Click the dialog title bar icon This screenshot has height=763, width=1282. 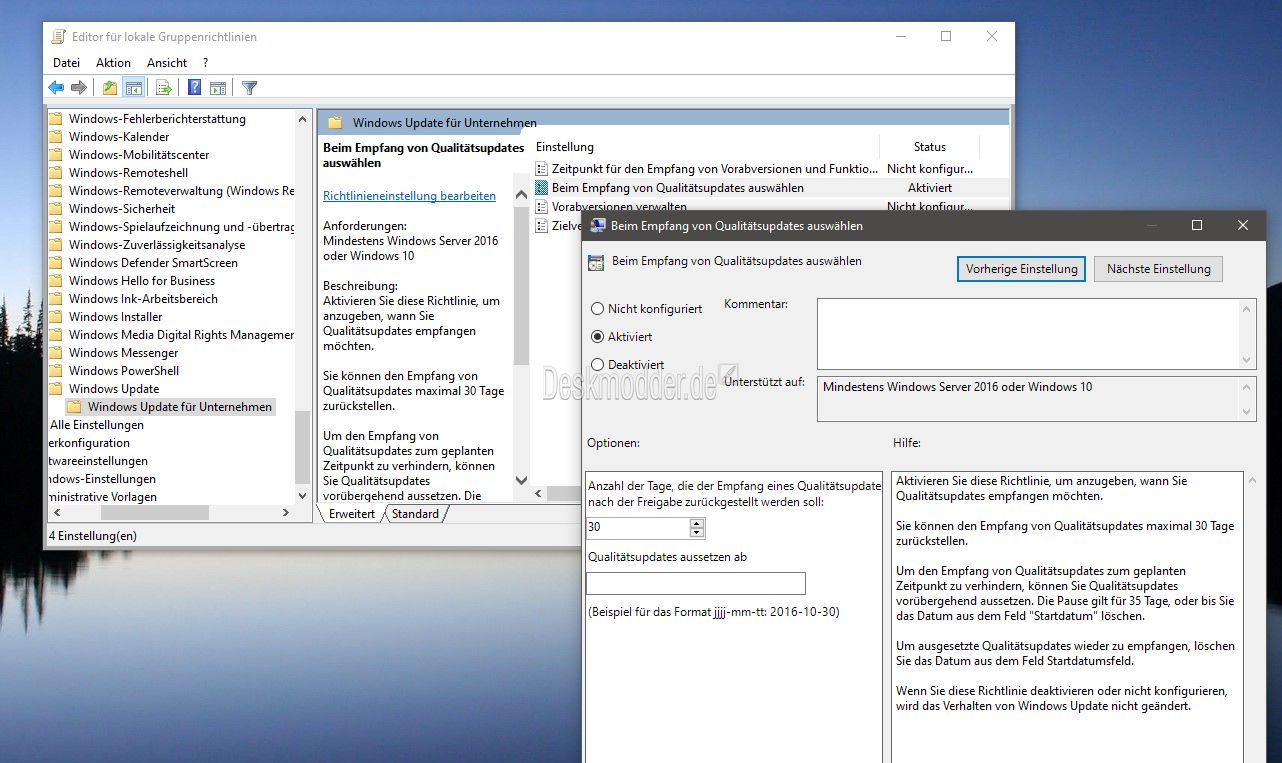tap(597, 226)
